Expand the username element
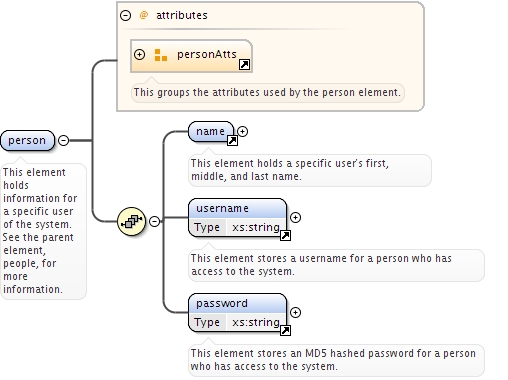The height and width of the screenshot is (380, 508). (295, 218)
